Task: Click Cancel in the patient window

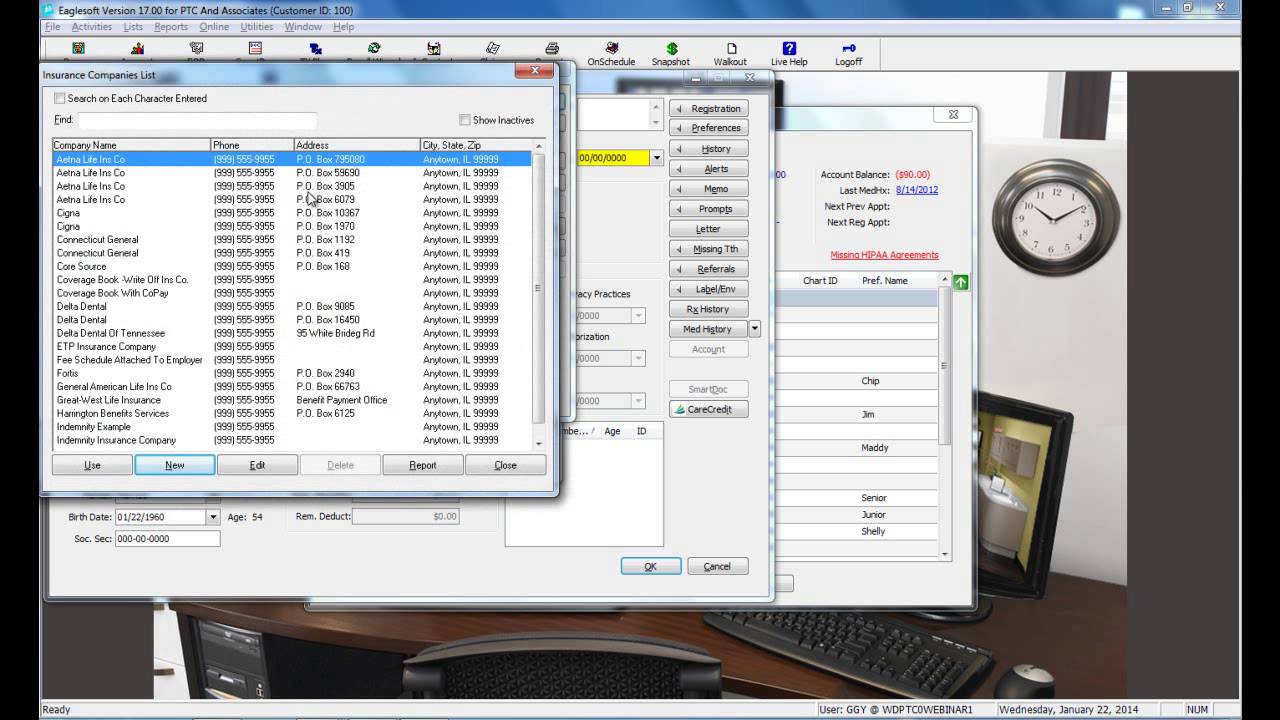Action: (x=718, y=566)
